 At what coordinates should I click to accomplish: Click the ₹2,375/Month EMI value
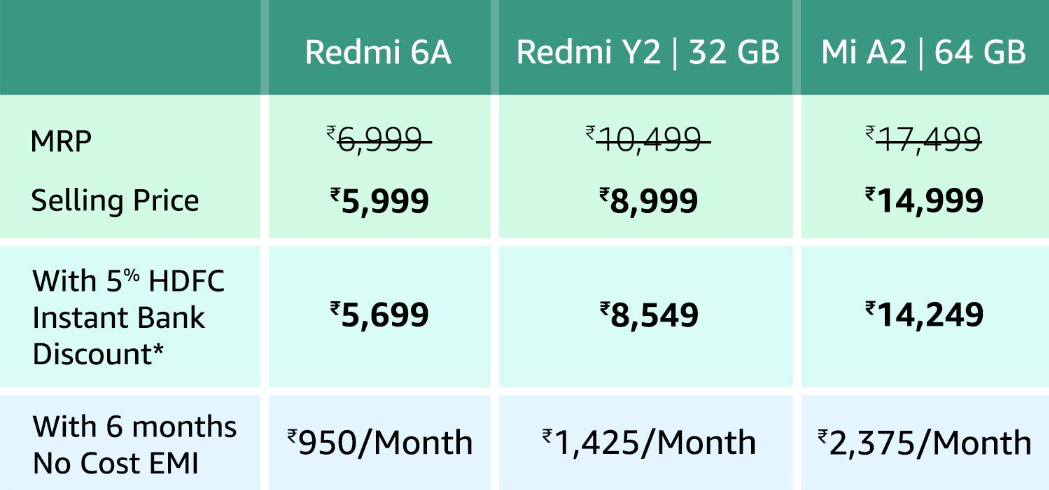[924, 442]
